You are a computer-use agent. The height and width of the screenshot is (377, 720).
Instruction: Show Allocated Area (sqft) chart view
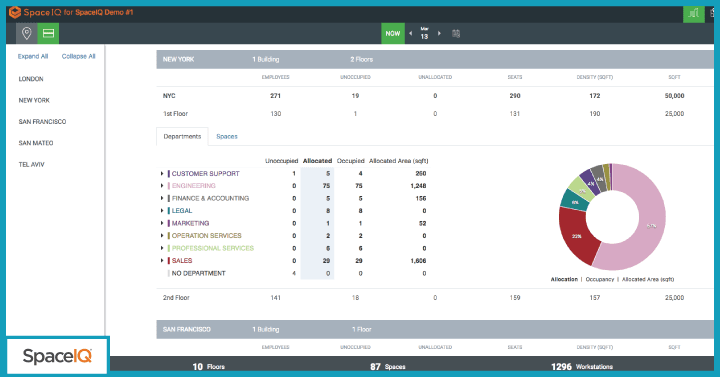tap(648, 279)
